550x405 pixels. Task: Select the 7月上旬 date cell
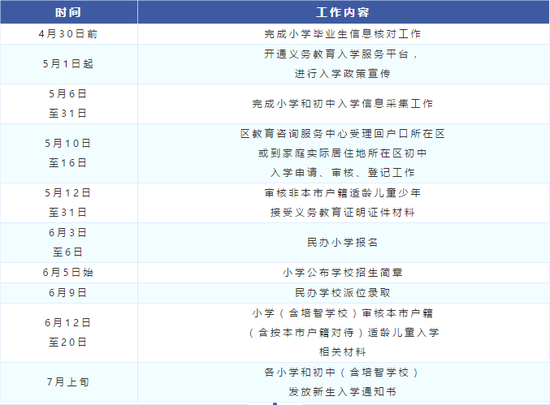click(68, 382)
